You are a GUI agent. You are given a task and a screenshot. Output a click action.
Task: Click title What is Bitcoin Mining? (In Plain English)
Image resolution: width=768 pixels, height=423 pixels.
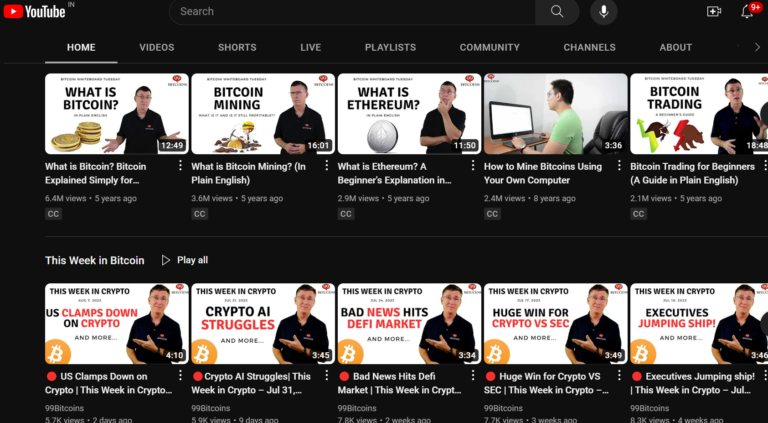tap(248, 173)
